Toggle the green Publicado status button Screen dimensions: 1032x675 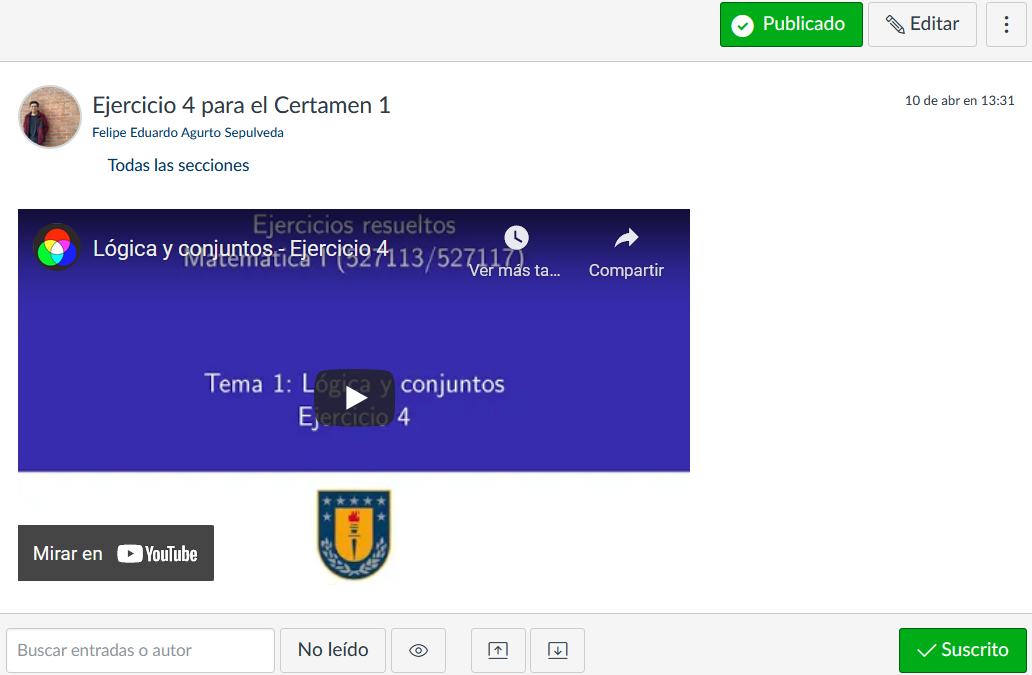790,24
